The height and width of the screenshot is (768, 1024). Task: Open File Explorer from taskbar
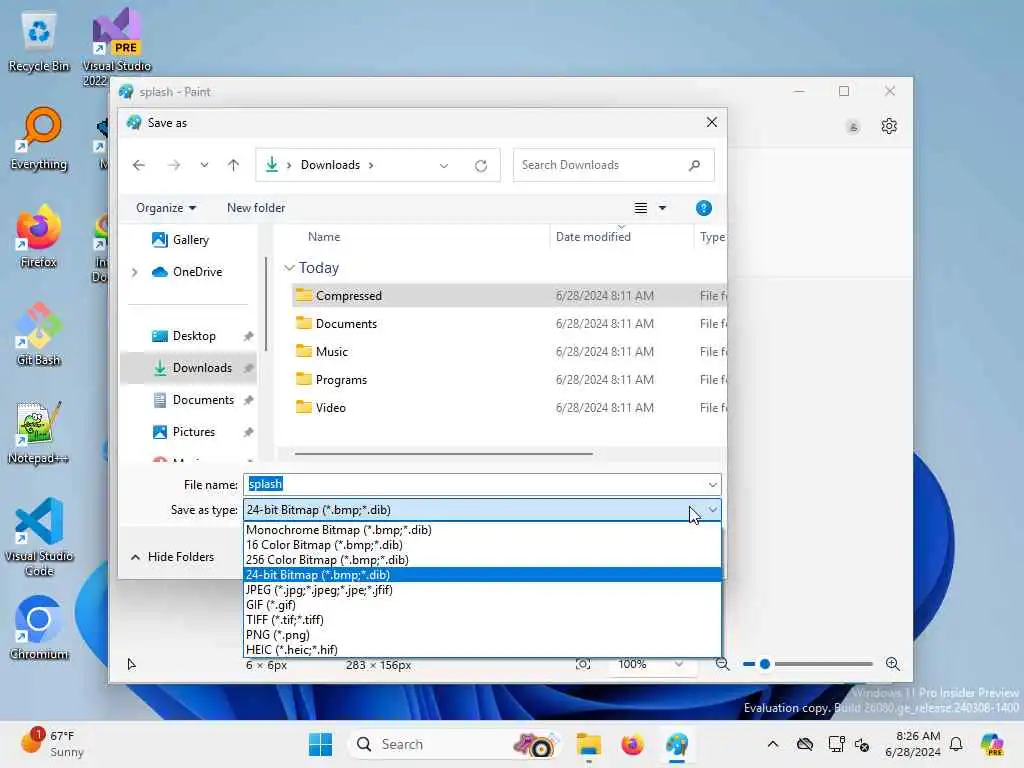coord(589,744)
